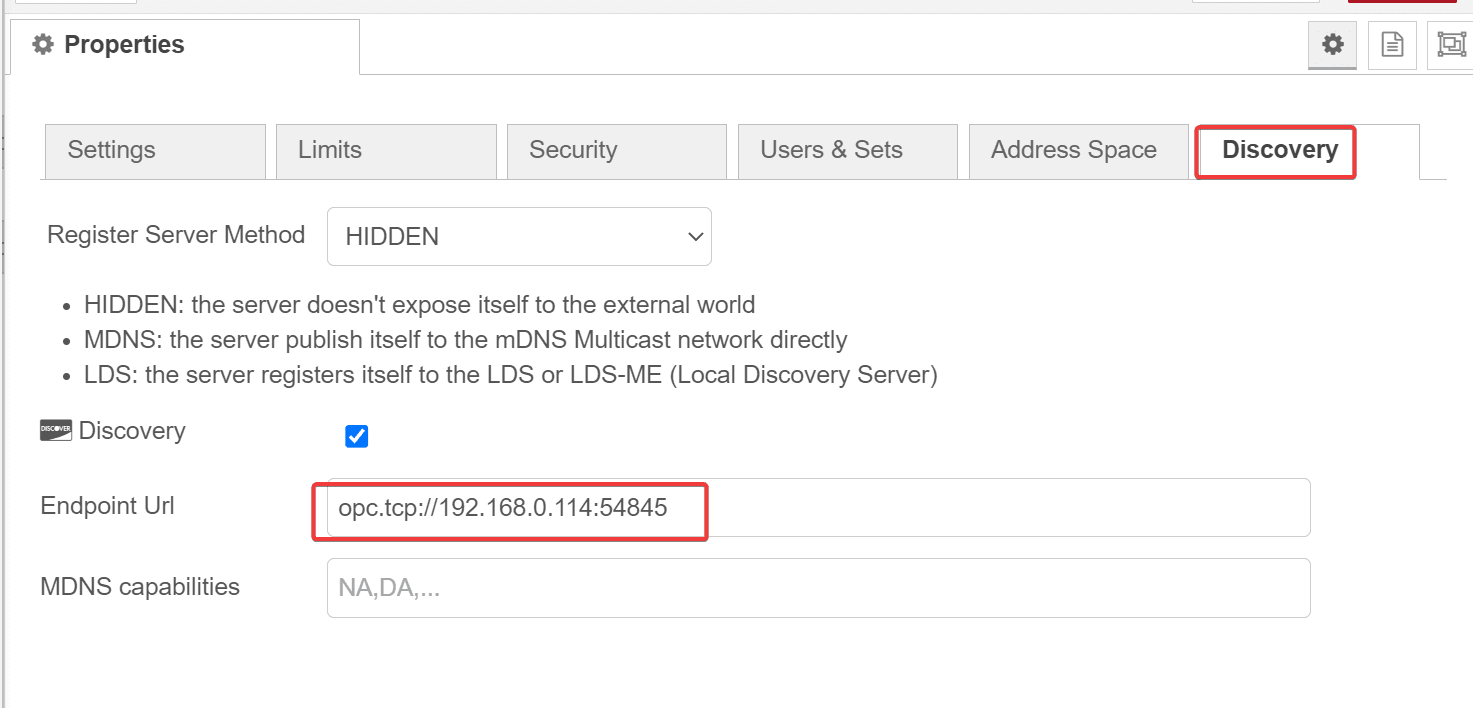Select the highlighted Discovery tab
The width and height of the screenshot is (1473, 708).
pyautogui.click(x=1277, y=151)
